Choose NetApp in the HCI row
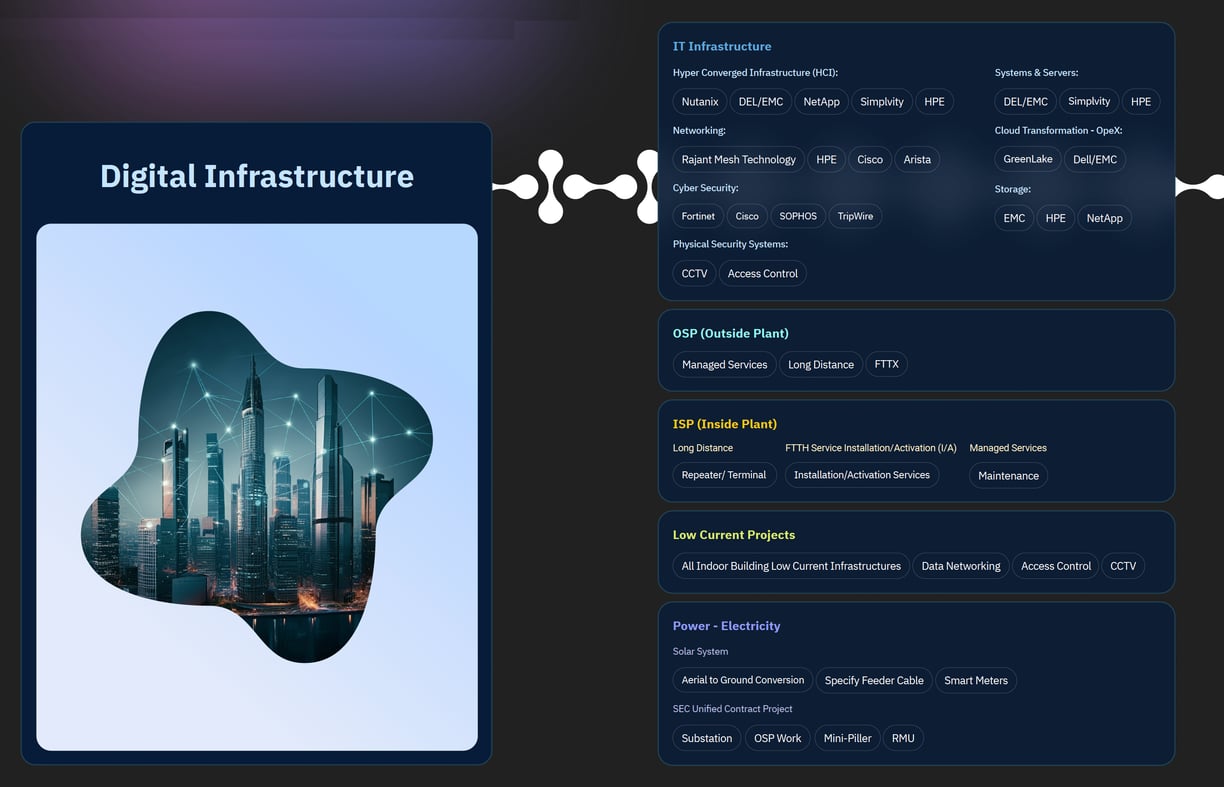The width and height of the screenshot is (1224, 787). pos(822,102)
